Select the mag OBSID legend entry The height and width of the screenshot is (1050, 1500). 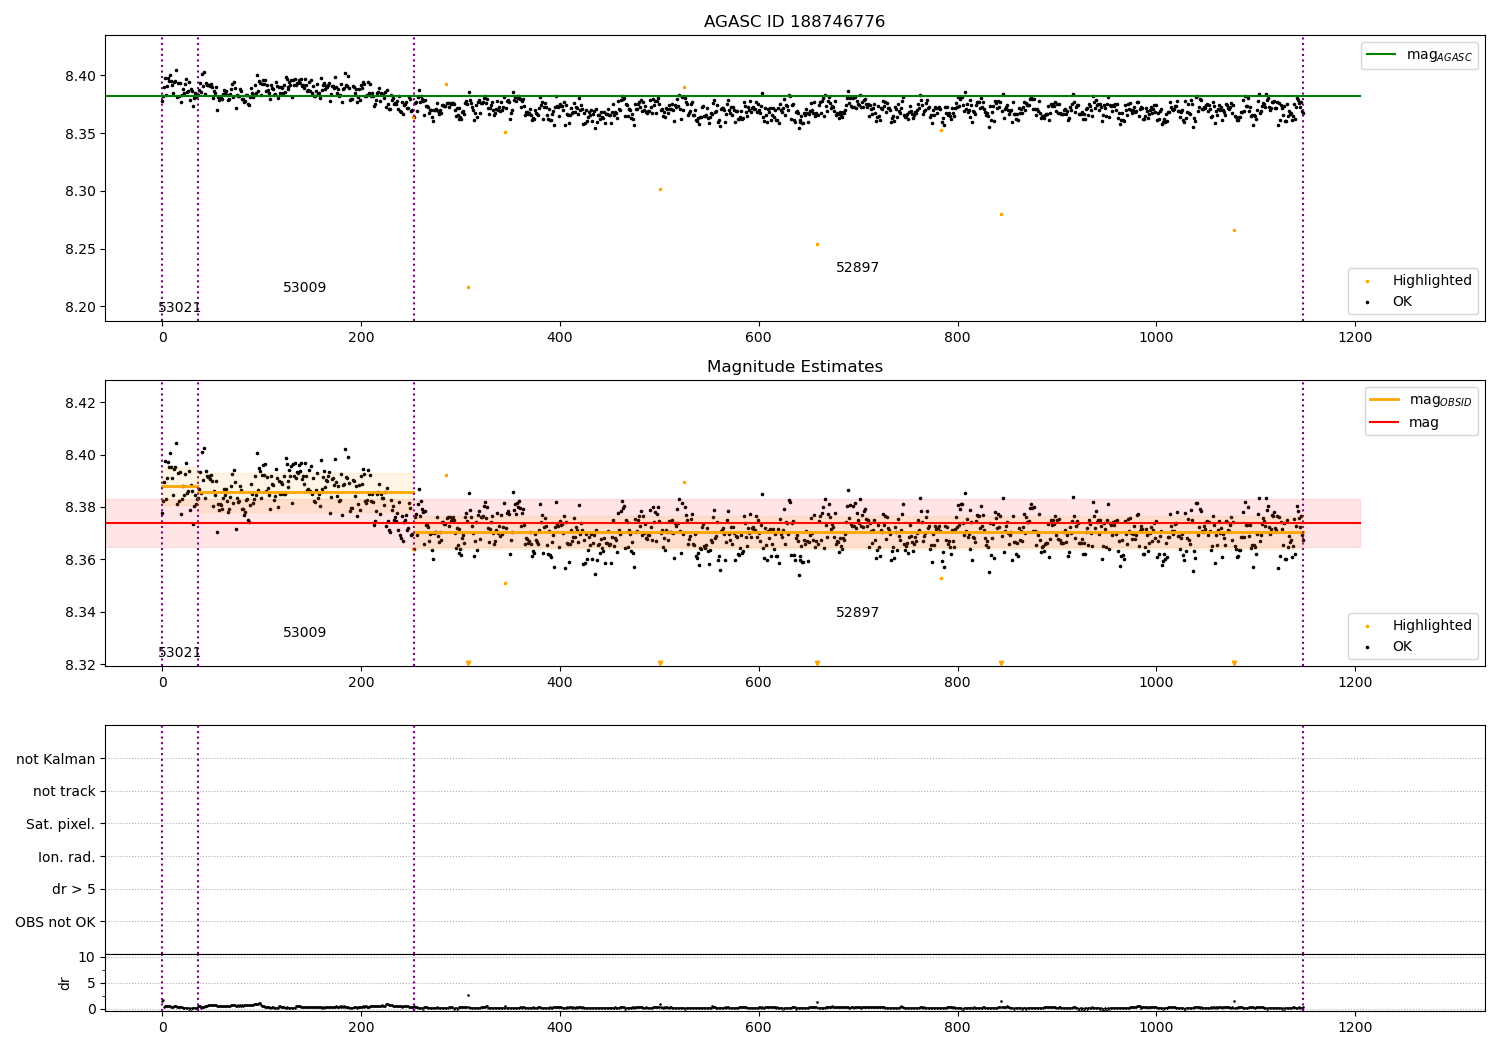pyautogui.click(x=1420, y=400)
